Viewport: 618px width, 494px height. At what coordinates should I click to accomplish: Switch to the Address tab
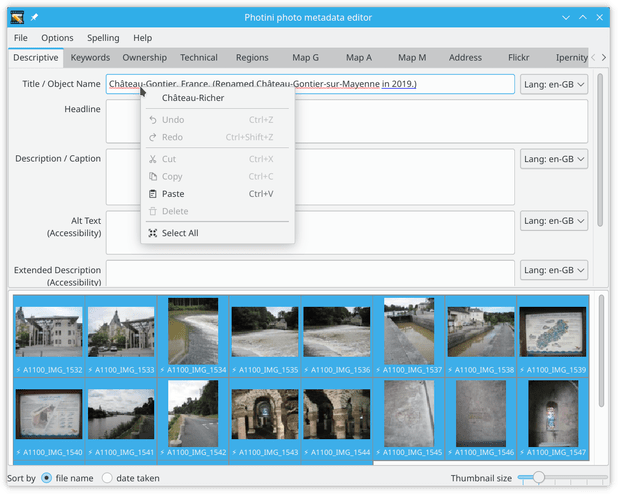465,58
